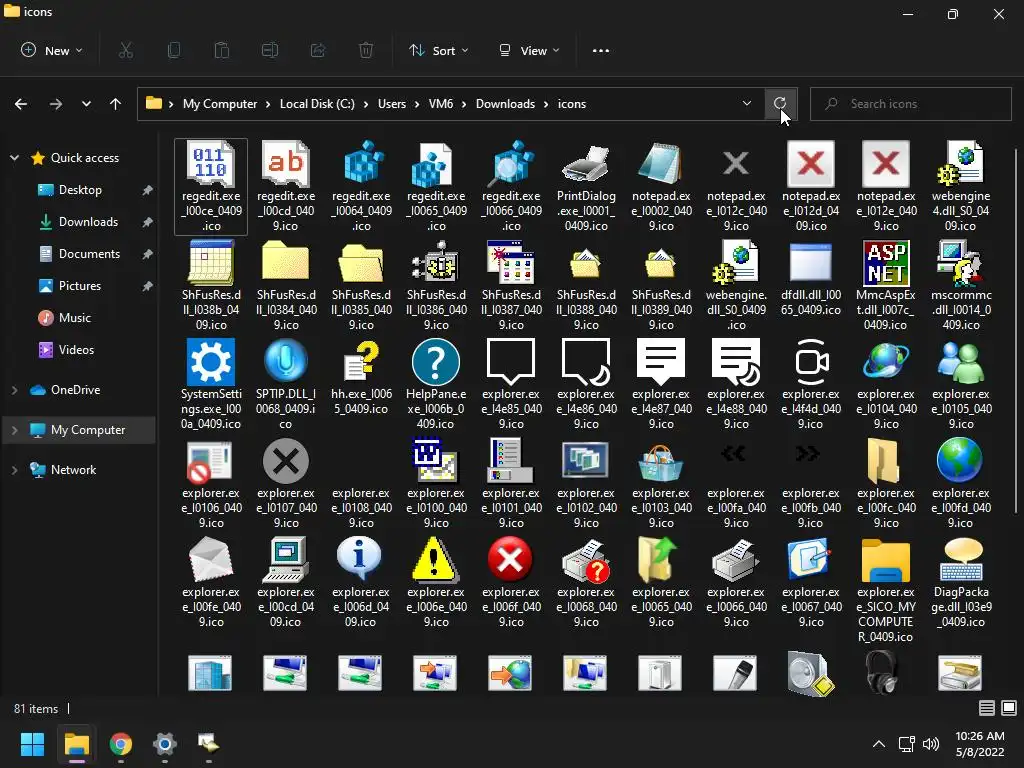Go back to previous folder

pyautogui.click(x=21, y=104)
